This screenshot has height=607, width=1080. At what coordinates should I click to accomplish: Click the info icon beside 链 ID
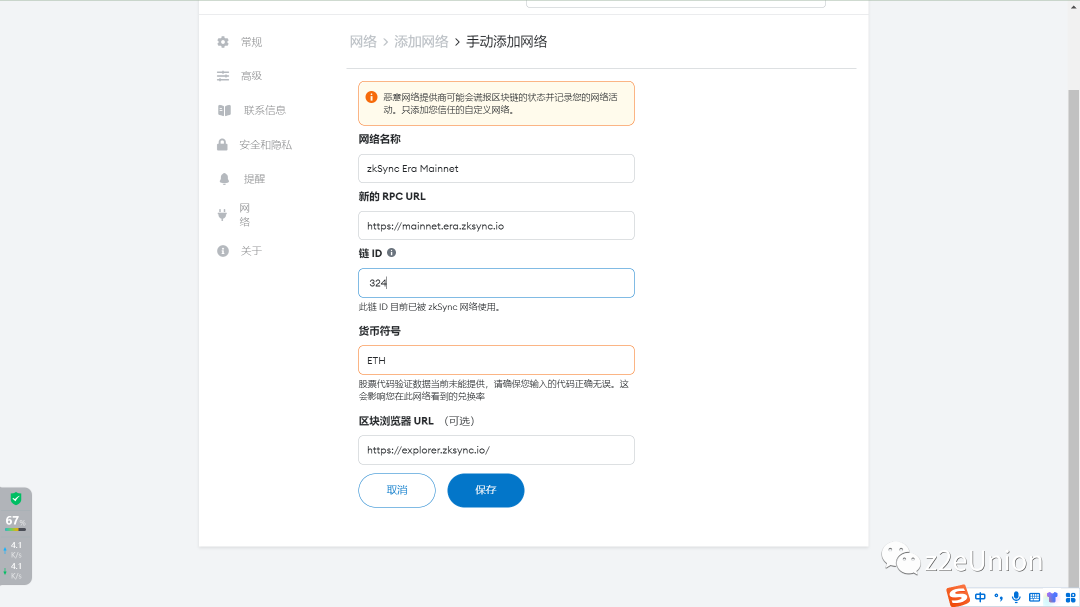coord(391,252)
